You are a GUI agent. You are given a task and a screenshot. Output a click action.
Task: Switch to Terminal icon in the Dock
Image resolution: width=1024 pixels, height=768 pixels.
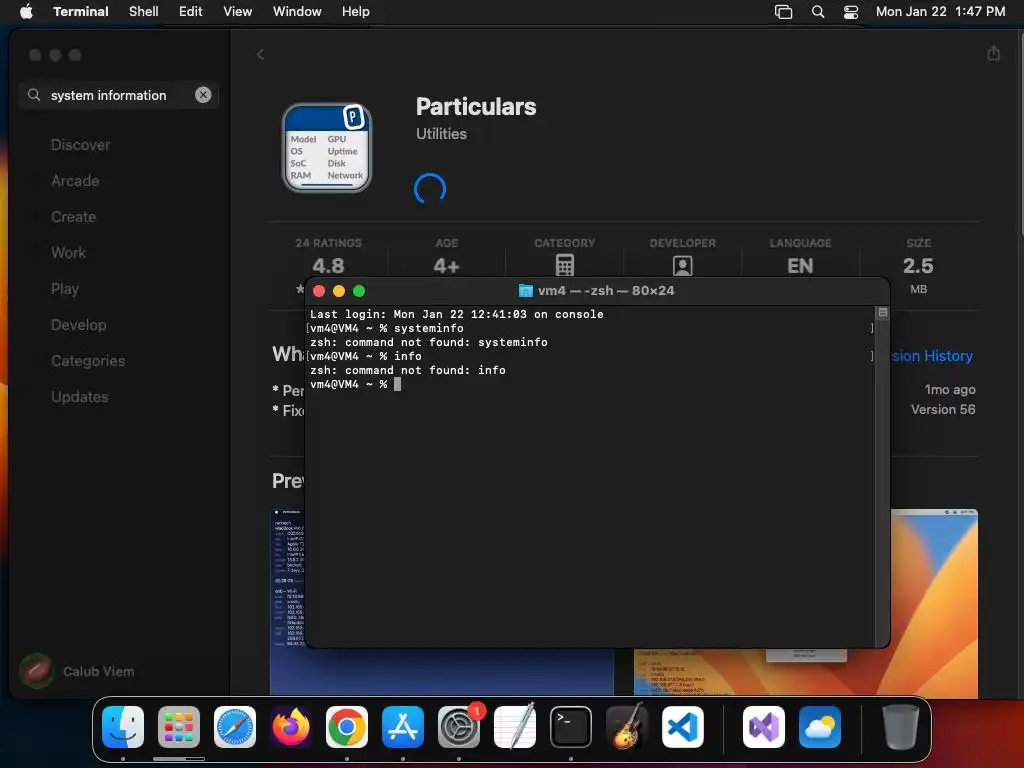[x=571, y=726]
